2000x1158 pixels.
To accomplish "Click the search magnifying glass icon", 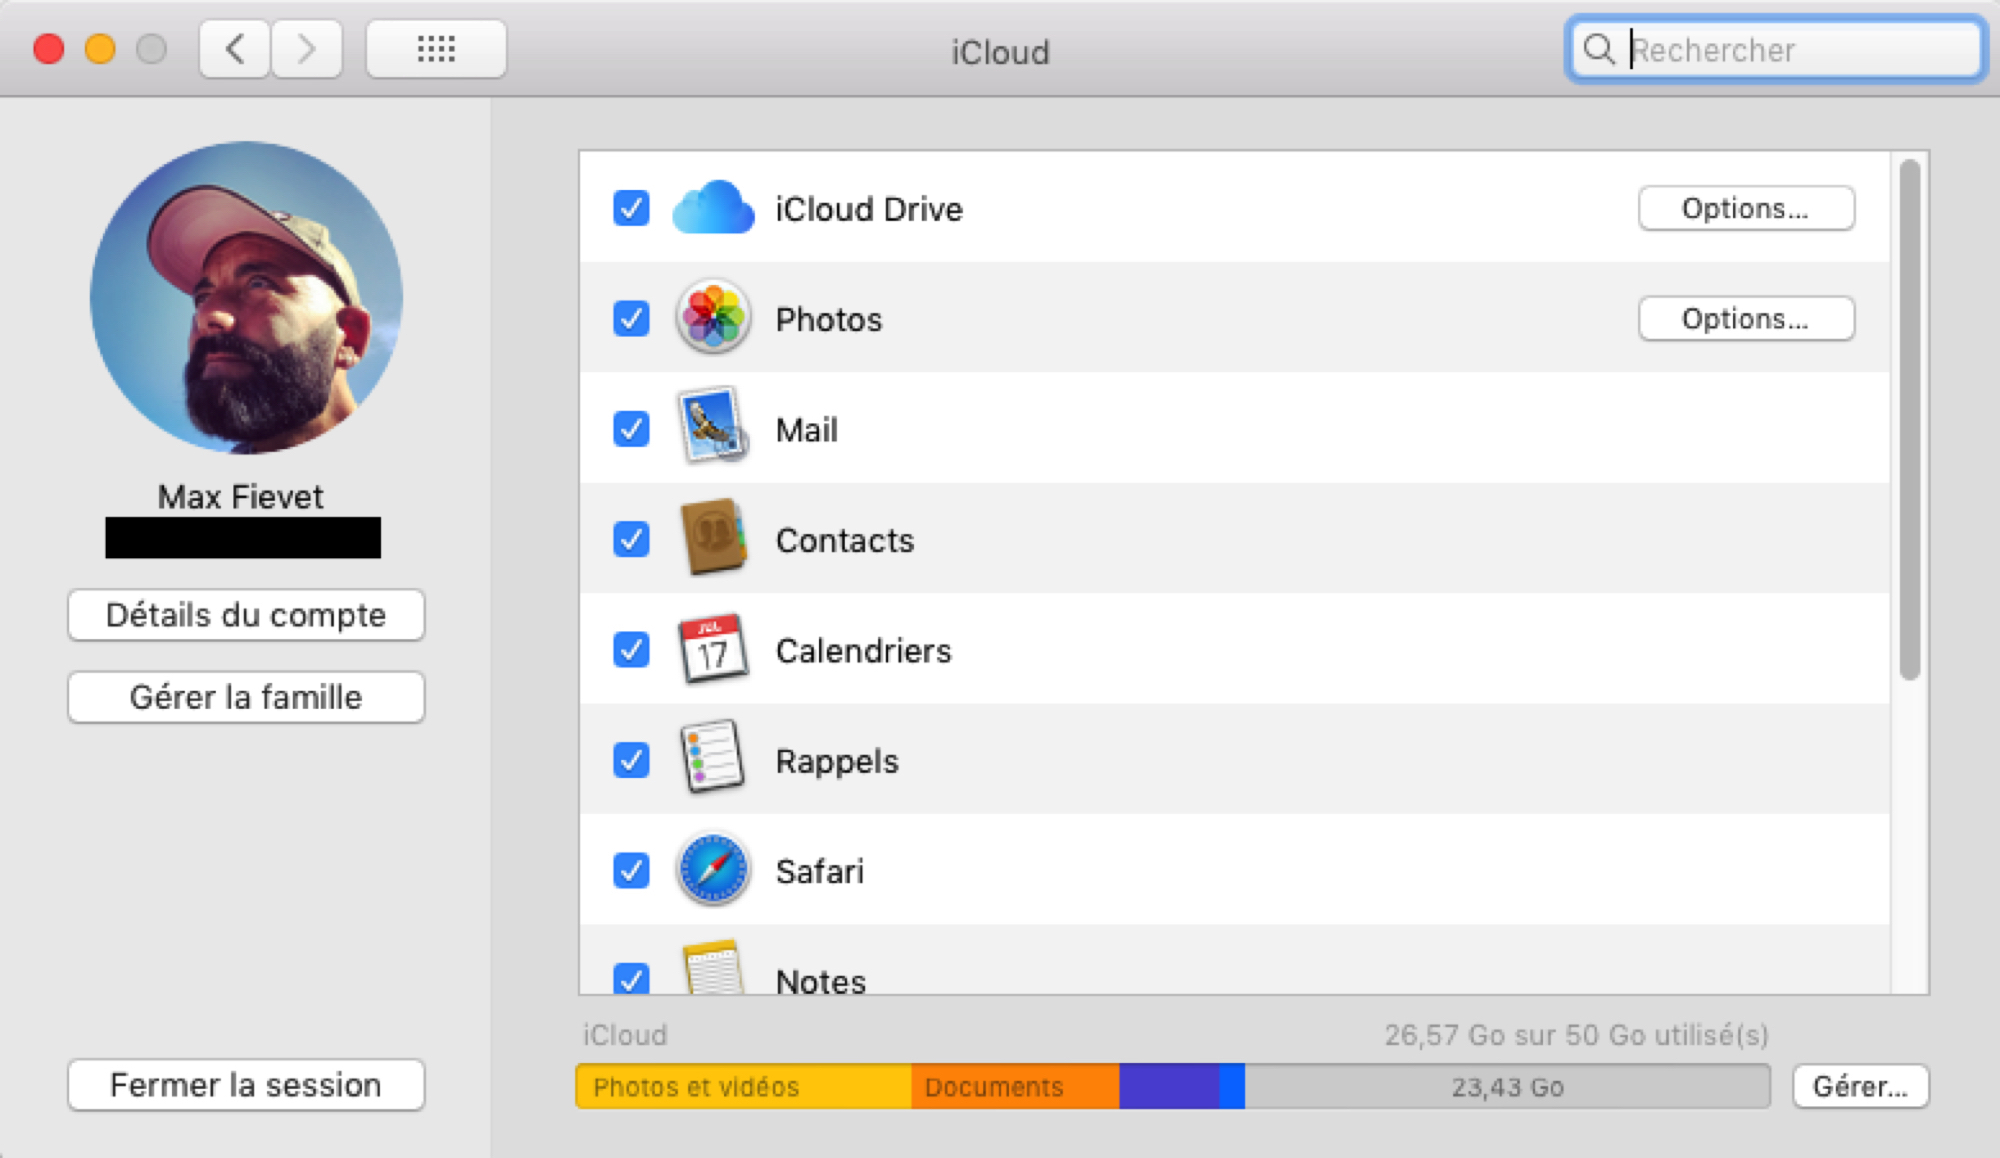I will (1599, 49).
